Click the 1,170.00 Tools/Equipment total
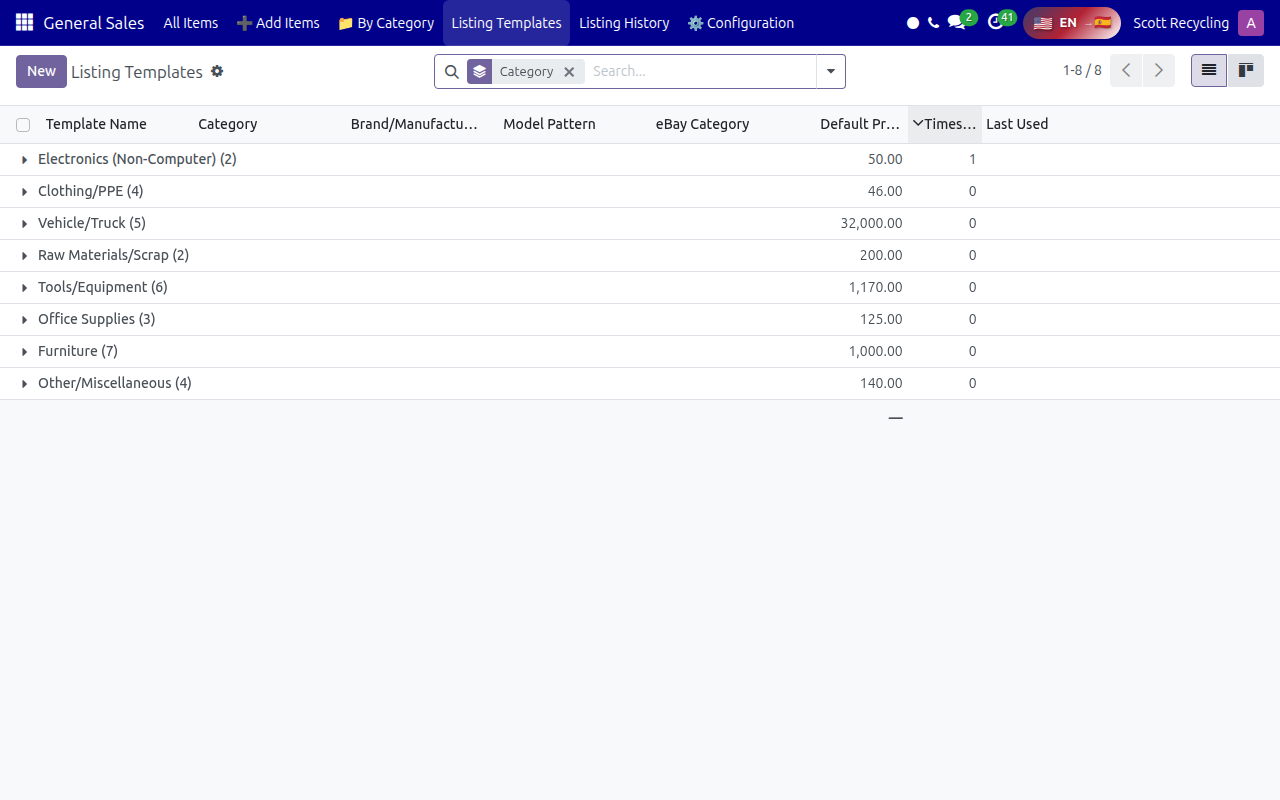This screenshot has width=1280, height=800. [875, 287]
